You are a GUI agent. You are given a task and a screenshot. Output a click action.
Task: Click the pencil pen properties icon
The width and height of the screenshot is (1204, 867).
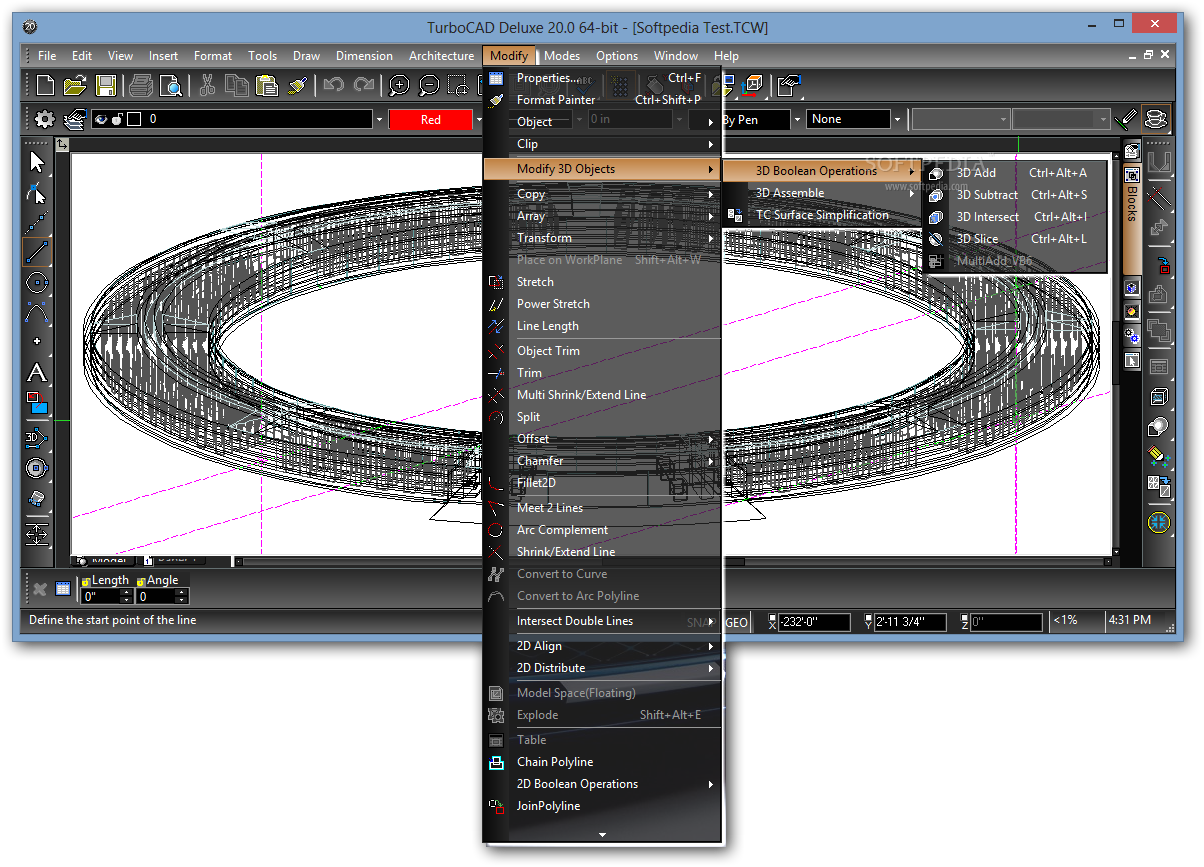(x=1128, y=119)
